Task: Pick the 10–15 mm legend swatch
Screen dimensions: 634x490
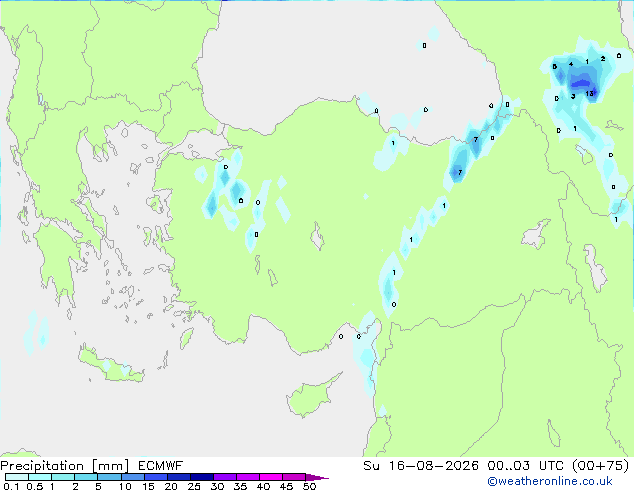Action: click(x=133, y=477)
